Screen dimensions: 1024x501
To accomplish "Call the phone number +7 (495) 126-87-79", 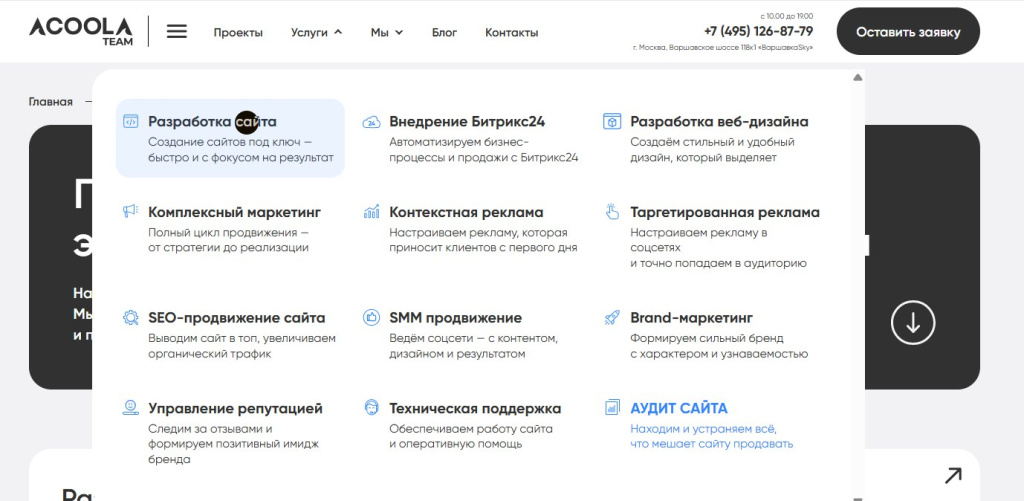I will click(758, 31).
